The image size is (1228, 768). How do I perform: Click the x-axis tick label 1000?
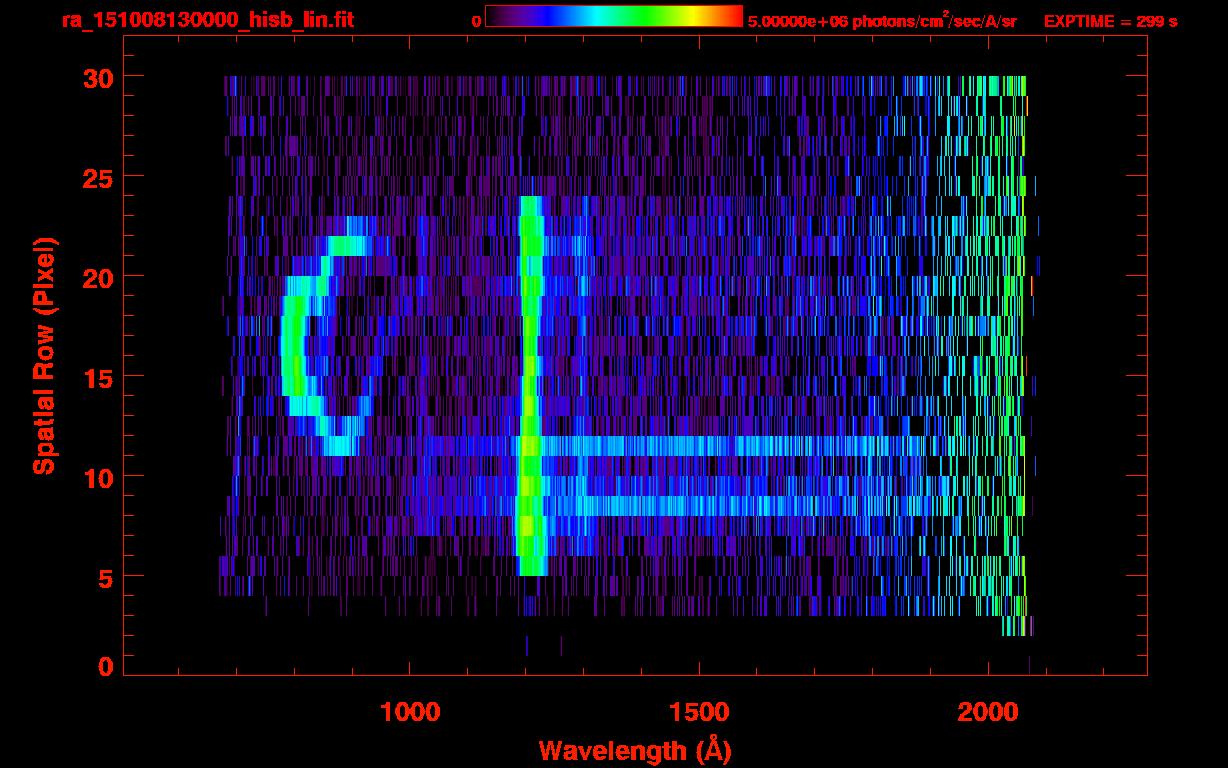point(410,712)
